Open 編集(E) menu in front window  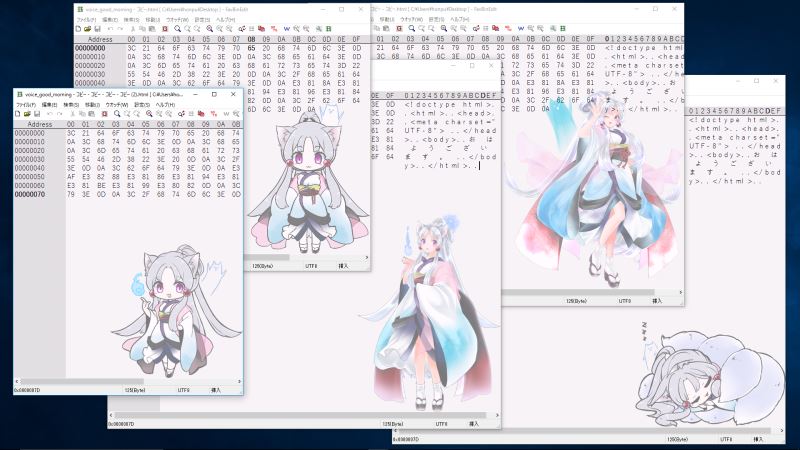click(49, 105)
